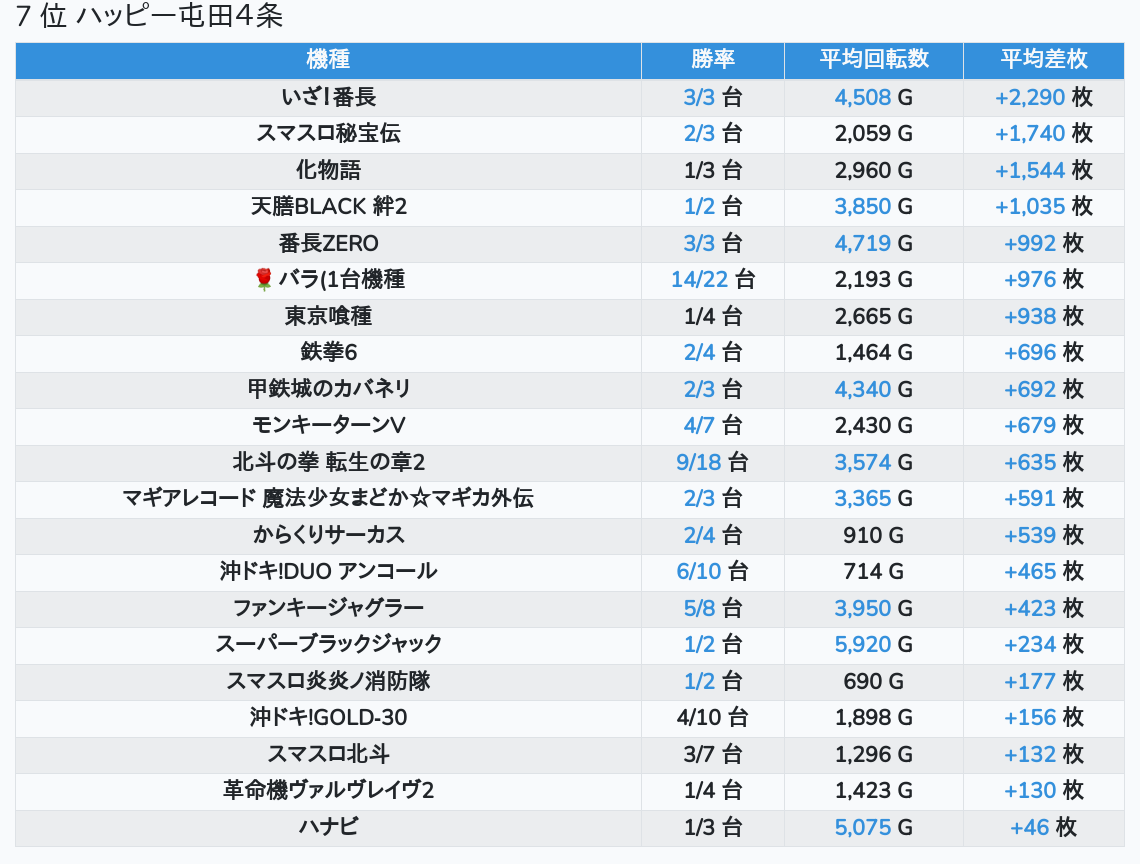Sort by the 勝率 column header

click(x=713, y=59)
